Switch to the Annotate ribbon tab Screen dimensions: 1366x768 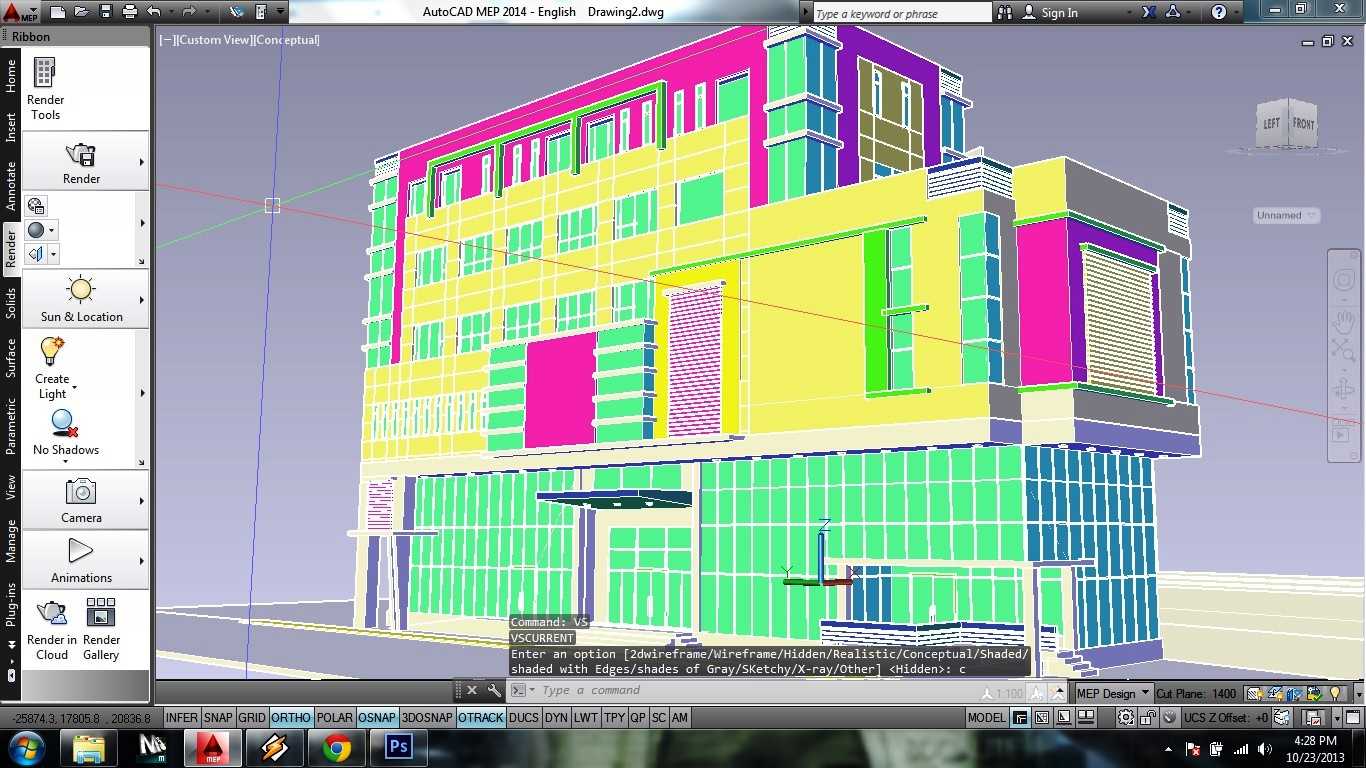(x=11, y=185)
